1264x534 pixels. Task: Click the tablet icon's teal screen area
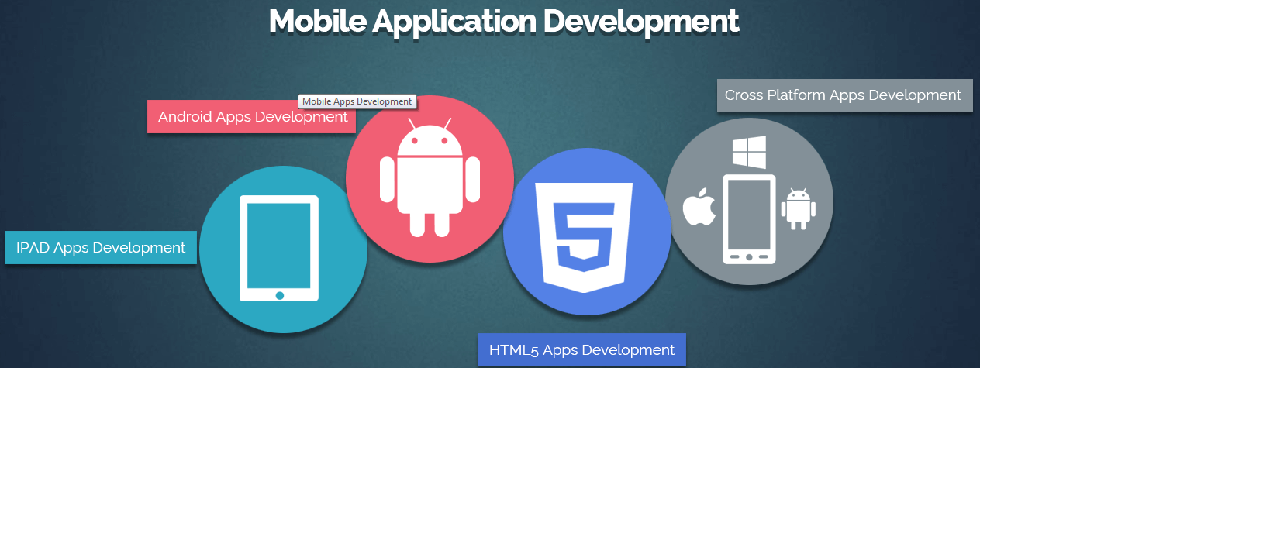pos(279,244)
